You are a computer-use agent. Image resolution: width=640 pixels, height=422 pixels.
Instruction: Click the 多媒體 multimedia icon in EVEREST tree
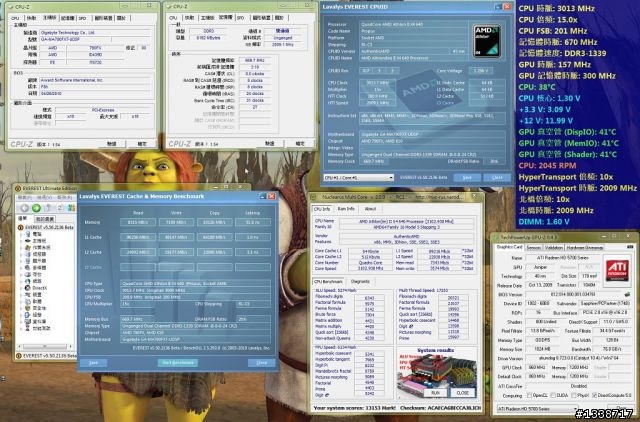pyautogui.click(x=28, y=268)
